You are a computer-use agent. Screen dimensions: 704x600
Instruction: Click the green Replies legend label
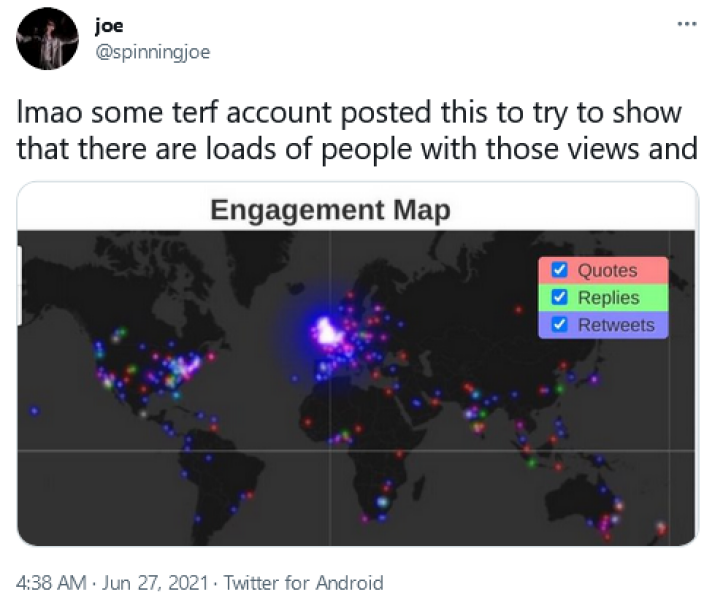[609, 297]
